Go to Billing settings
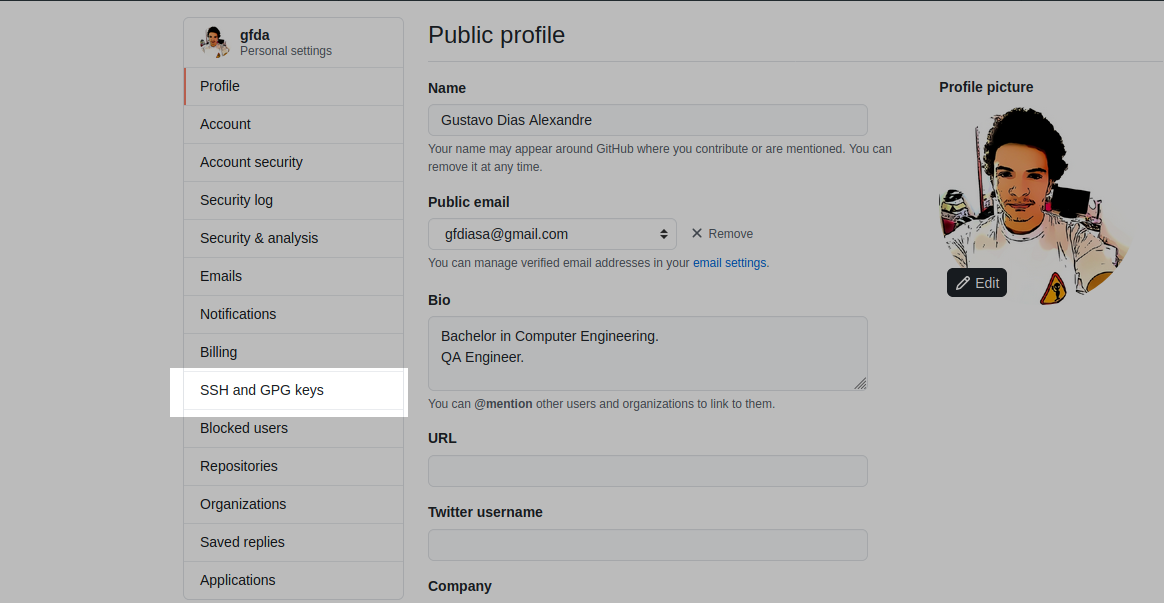 point(218,352)
